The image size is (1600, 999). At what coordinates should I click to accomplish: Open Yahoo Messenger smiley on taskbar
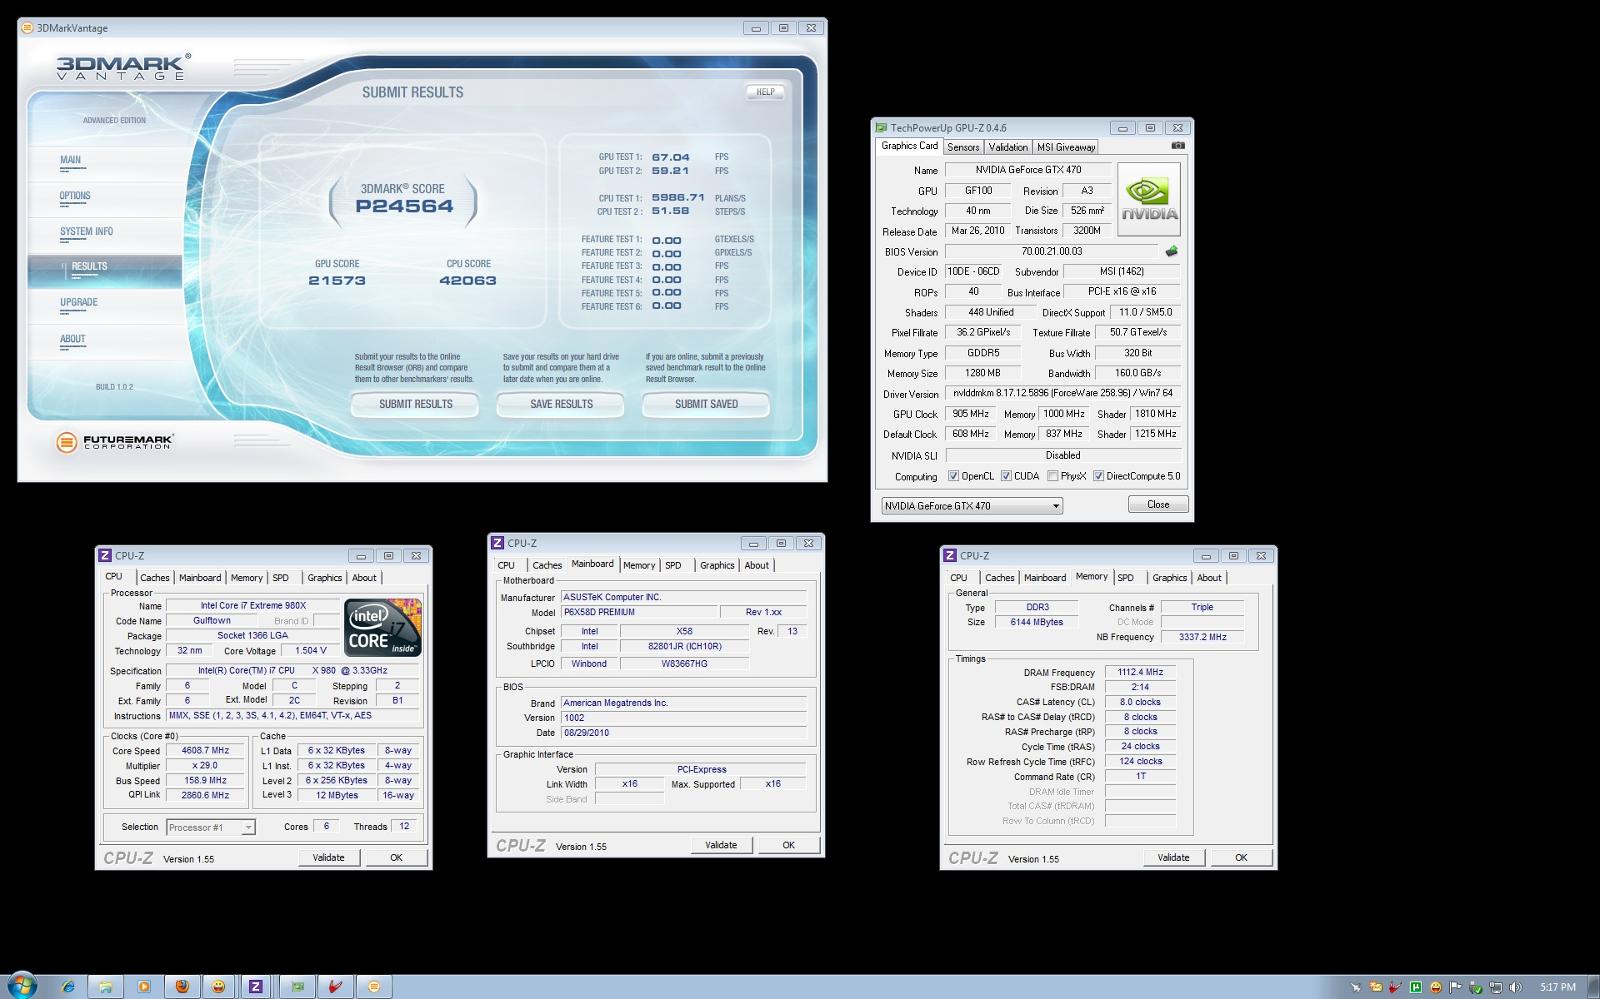pos(218,987)
